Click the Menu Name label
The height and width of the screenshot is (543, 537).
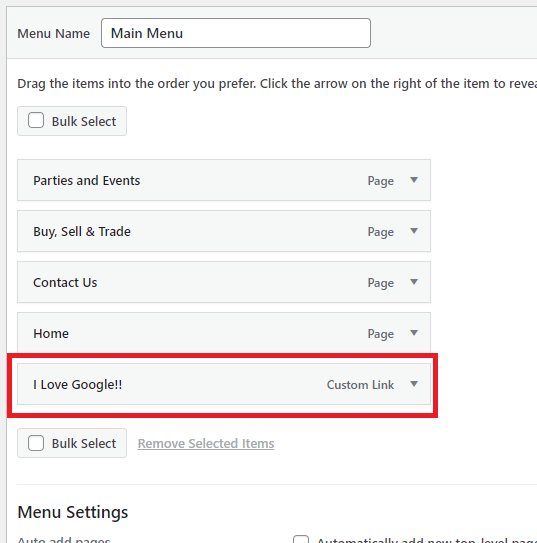pos(54,34)
